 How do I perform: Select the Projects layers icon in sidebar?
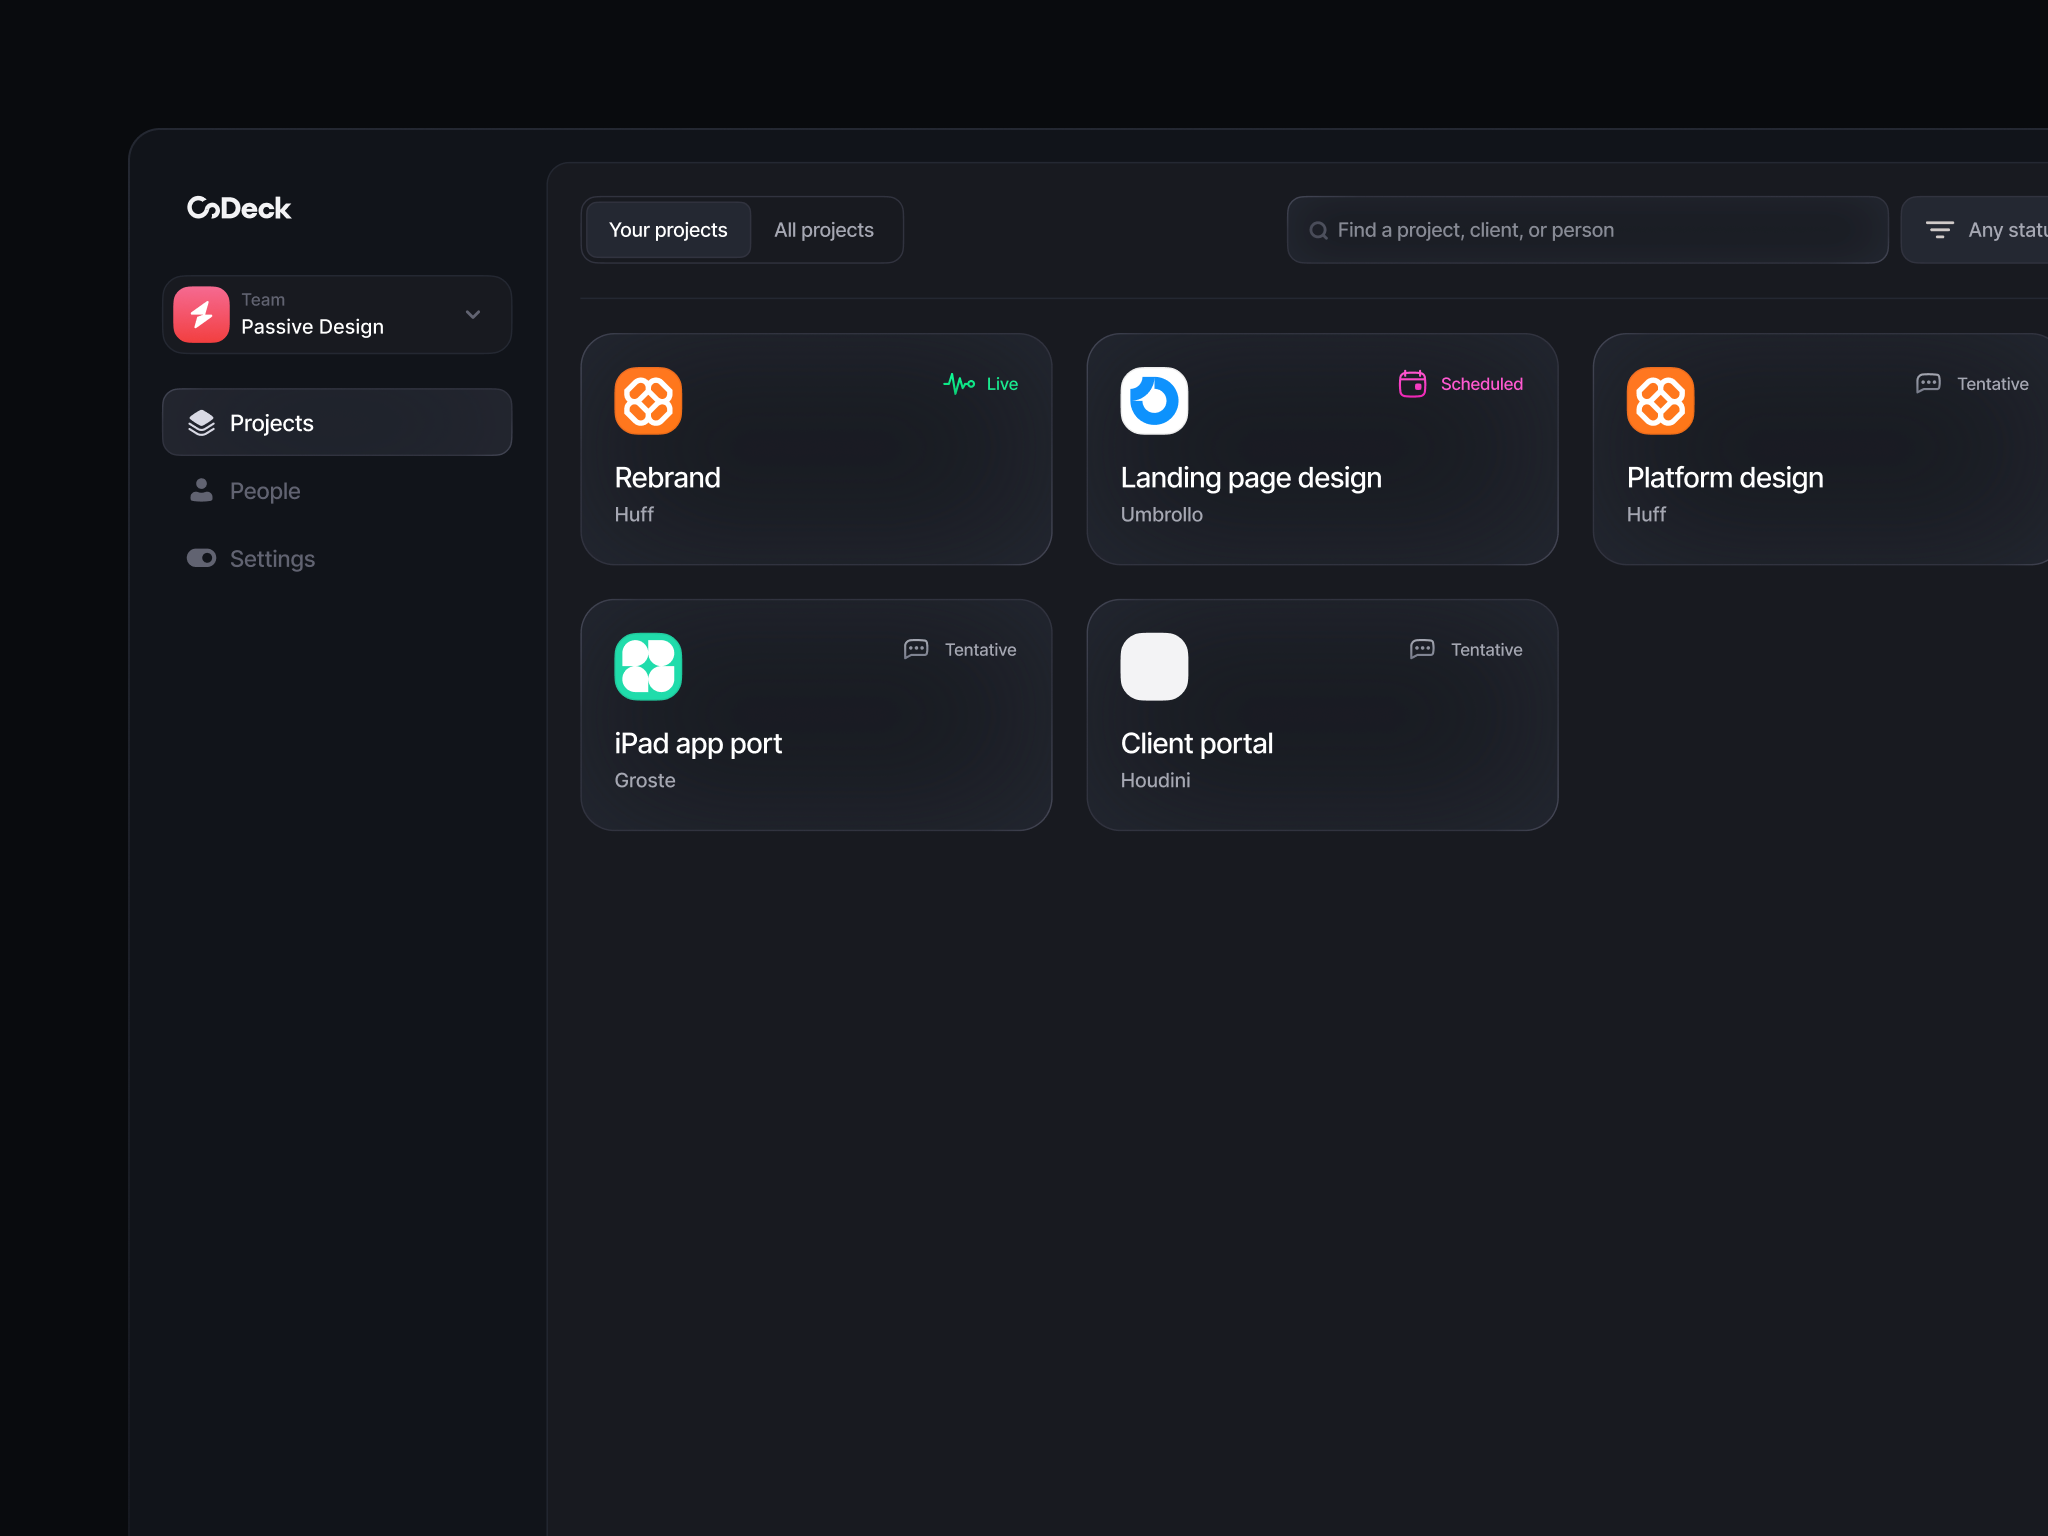202,422
